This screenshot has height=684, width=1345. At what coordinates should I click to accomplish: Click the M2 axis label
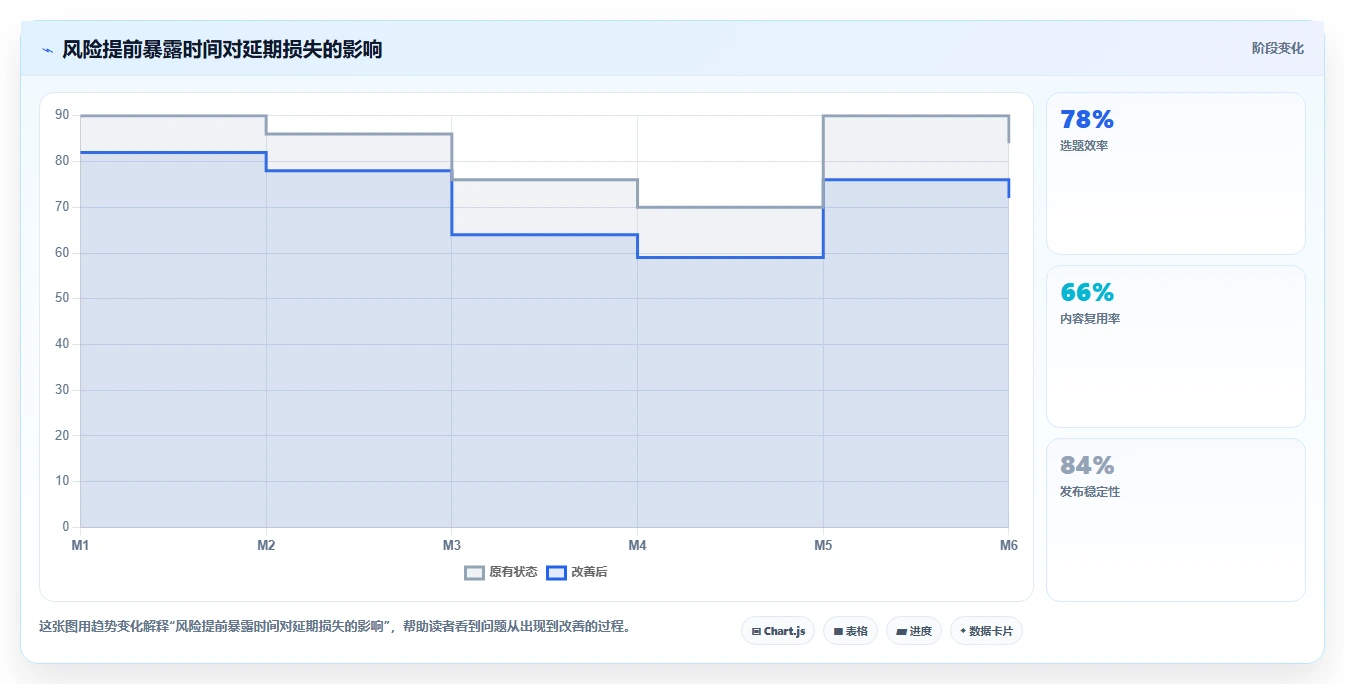coord(266,545)
